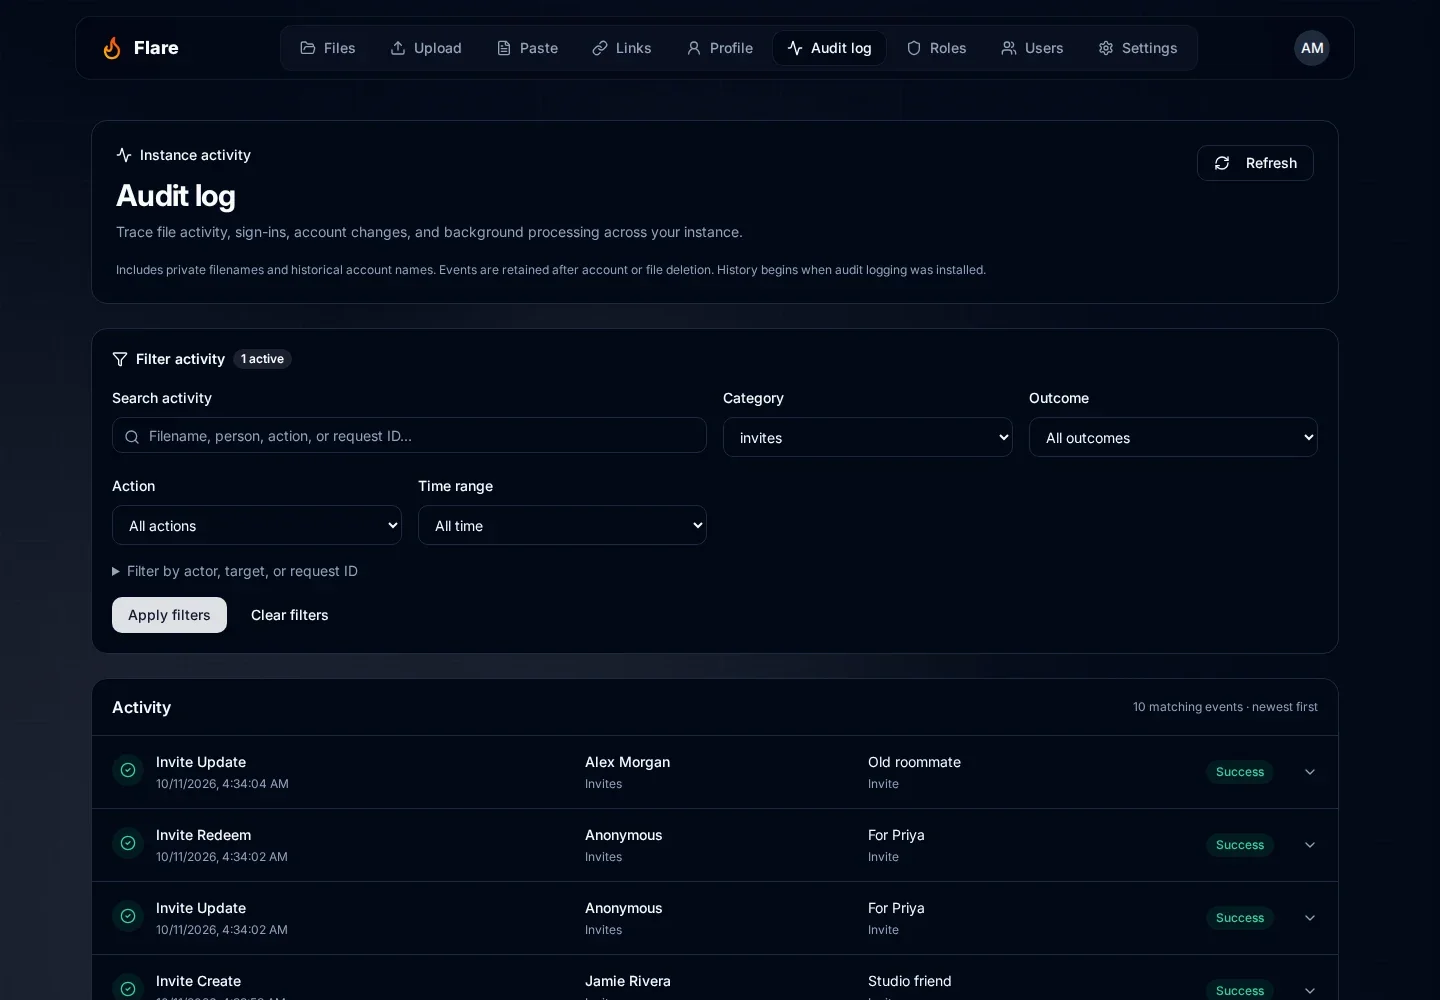Click the Invite Redeem event title

(204, 835)
